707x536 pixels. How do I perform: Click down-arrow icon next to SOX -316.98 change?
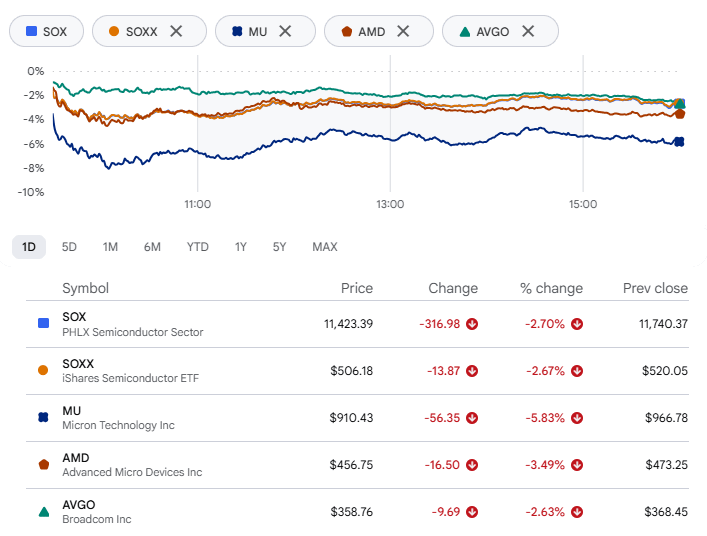472,324
